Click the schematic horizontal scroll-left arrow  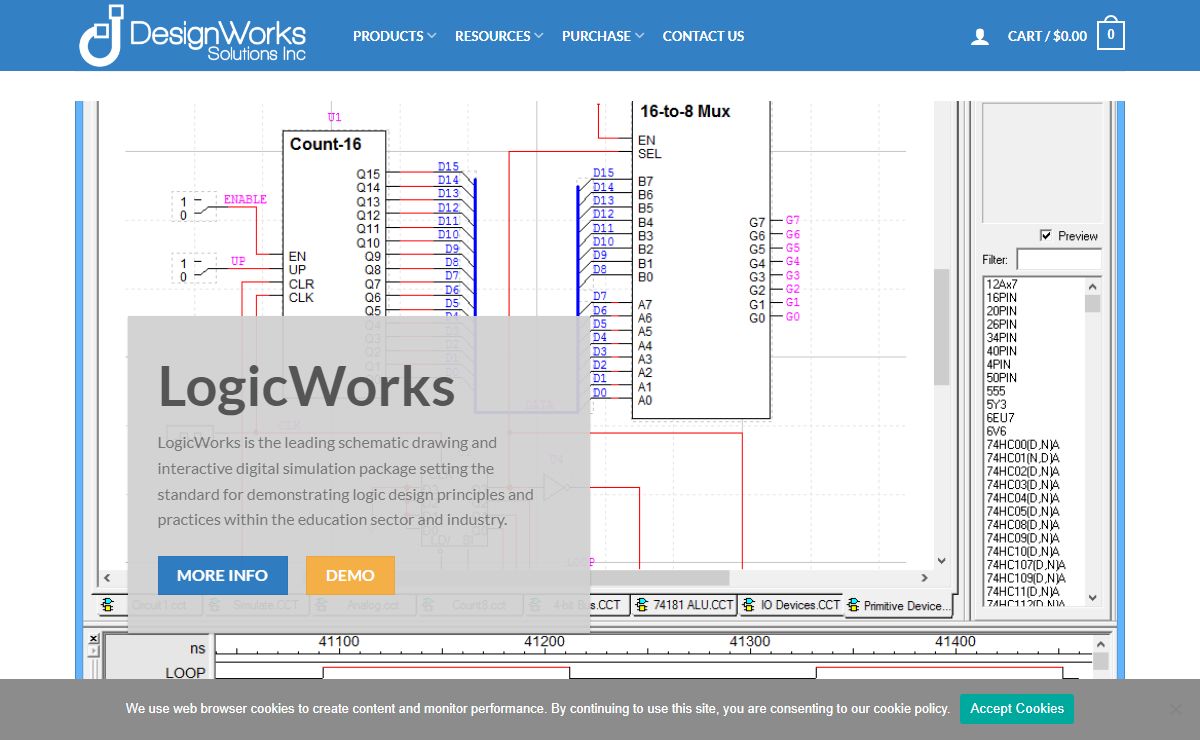pyautogui.click(x=108, y=578)
